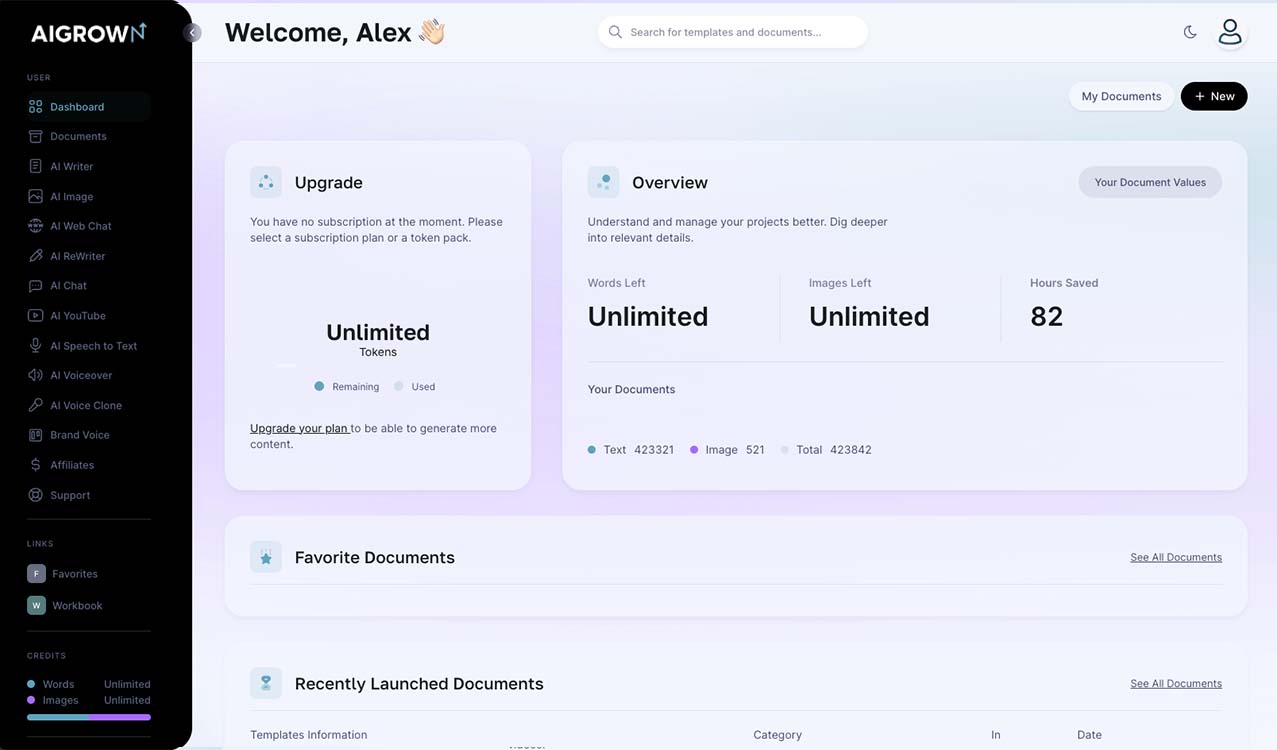Image resolution: width=1277 pixels, height=750 pixels.
Task: Open AI Web Chat
Action: click(x=80, y=226)
